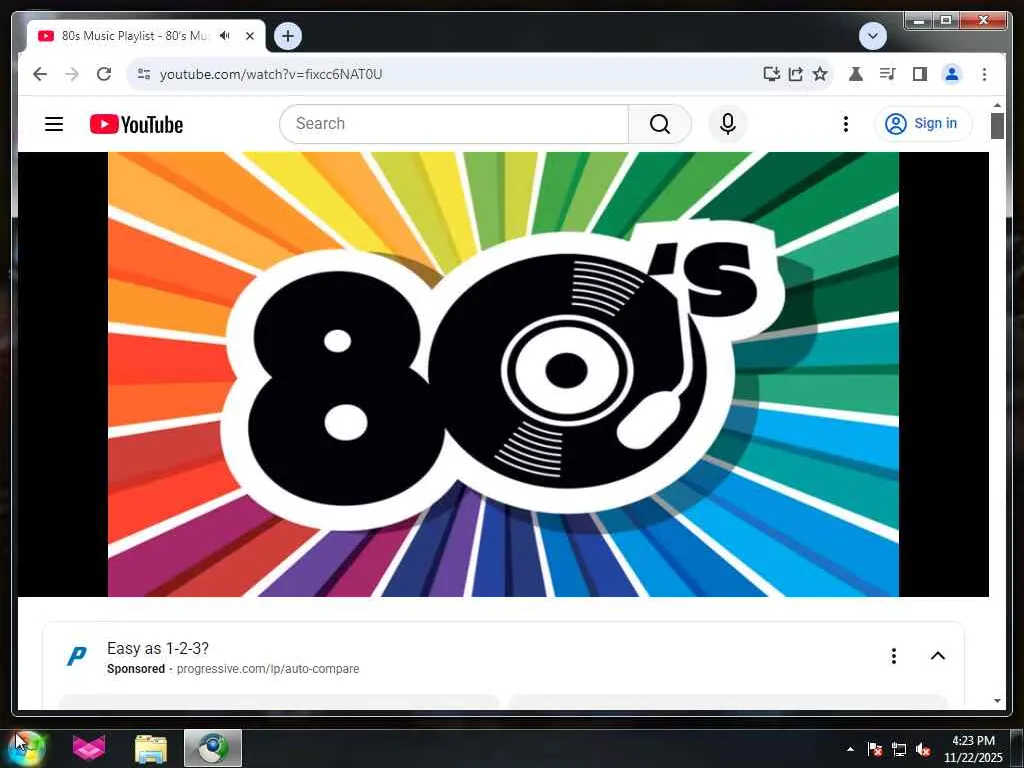This screenshot has height=768, width=1024.
Task: Reload the YouTube page
Action: tap(104, 74)
